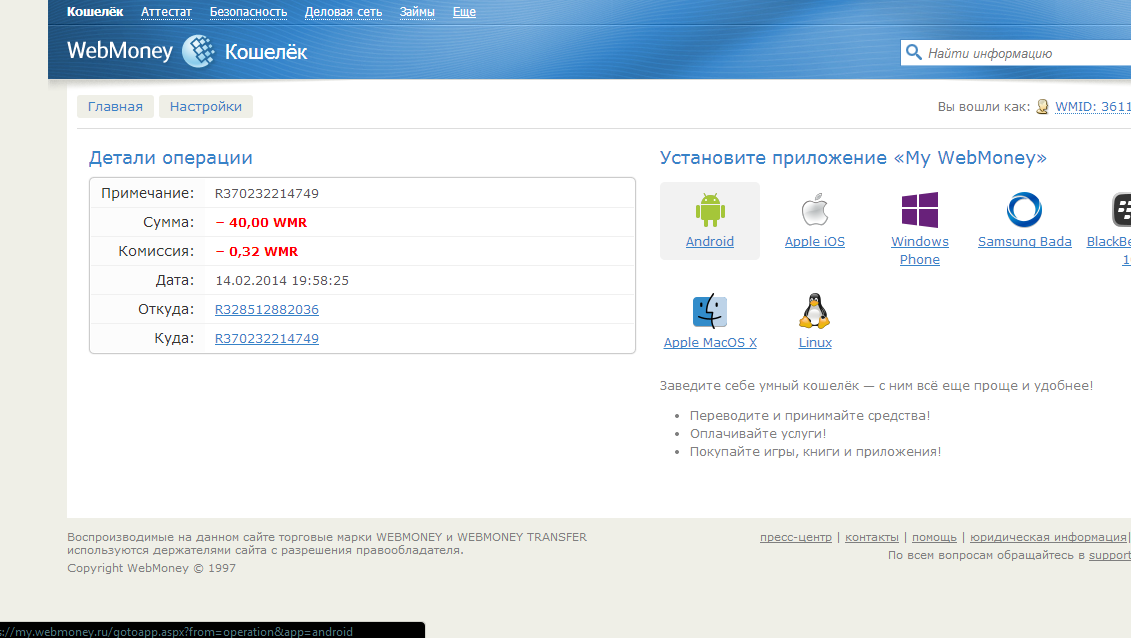The width and height of the screenshot is (1131, 638).
Task: Click the WebMoney globe logo
Action: 198,51
